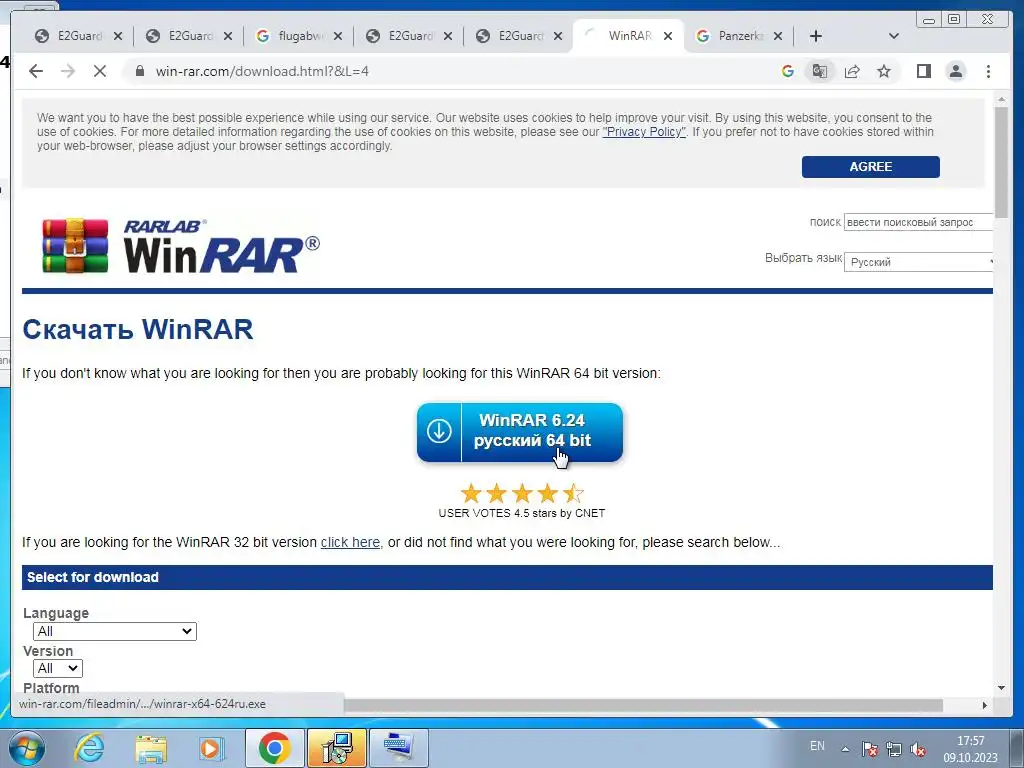Open the language selector Русский
The image size is (1024, 768).
(918, 262)
